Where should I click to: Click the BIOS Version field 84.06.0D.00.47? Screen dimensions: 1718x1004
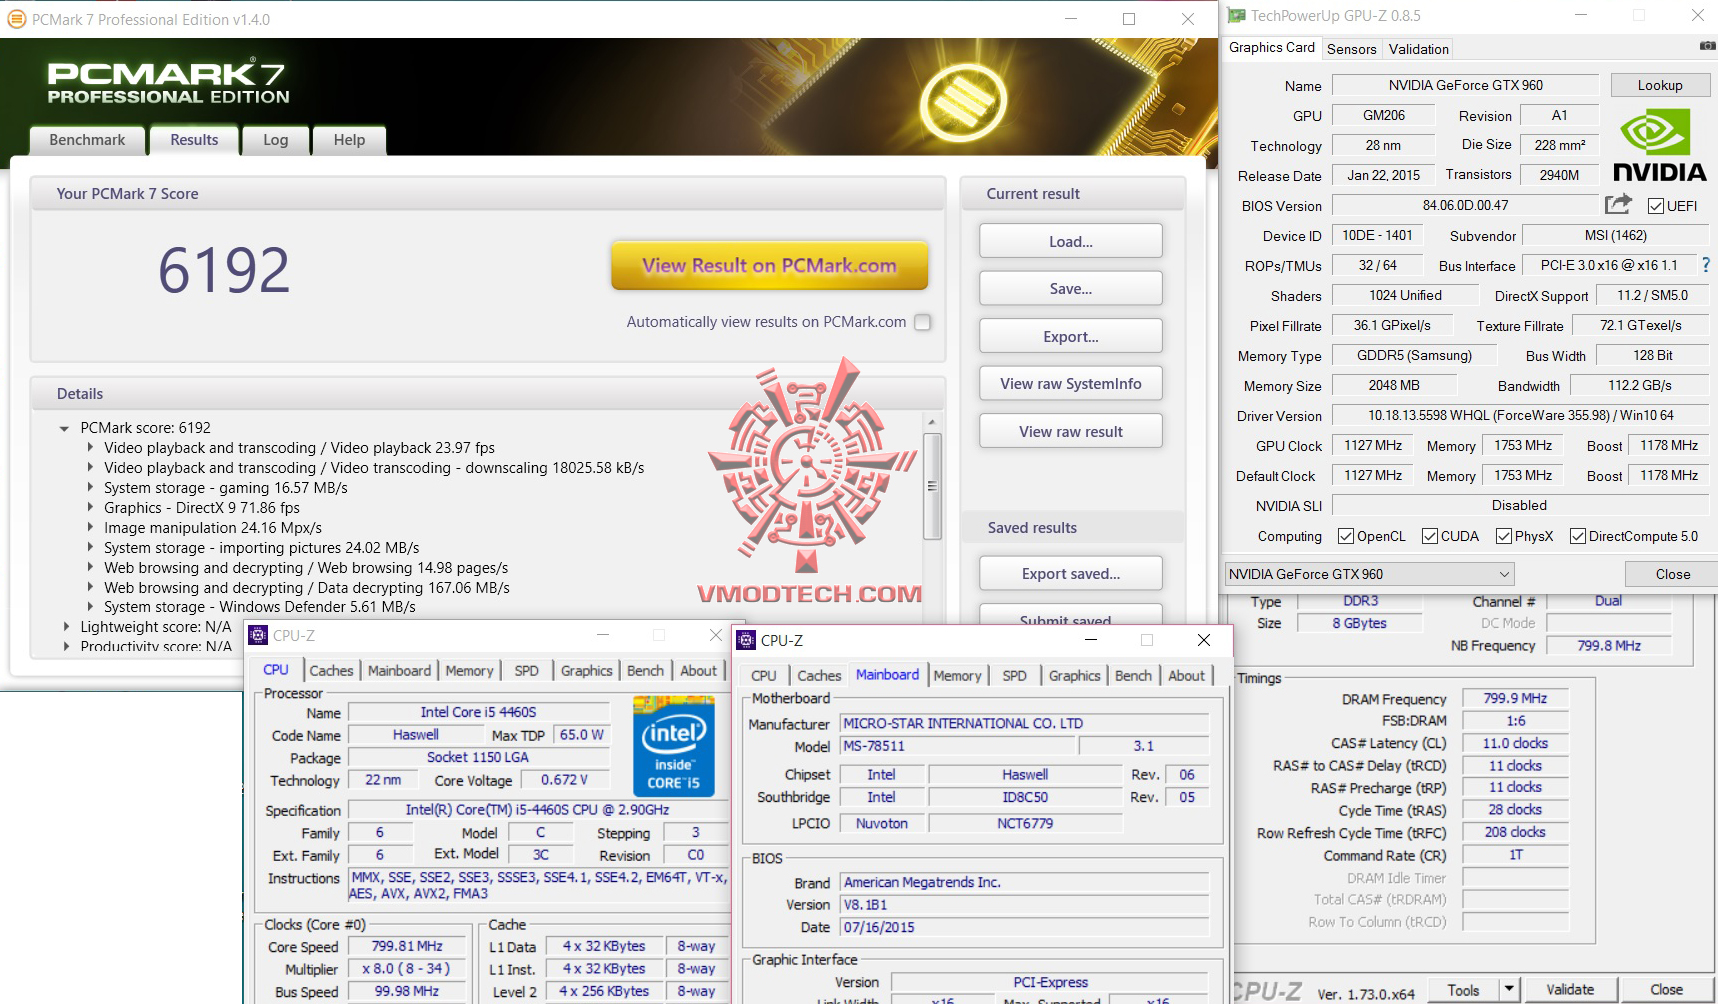click(x=1465, y=205)
